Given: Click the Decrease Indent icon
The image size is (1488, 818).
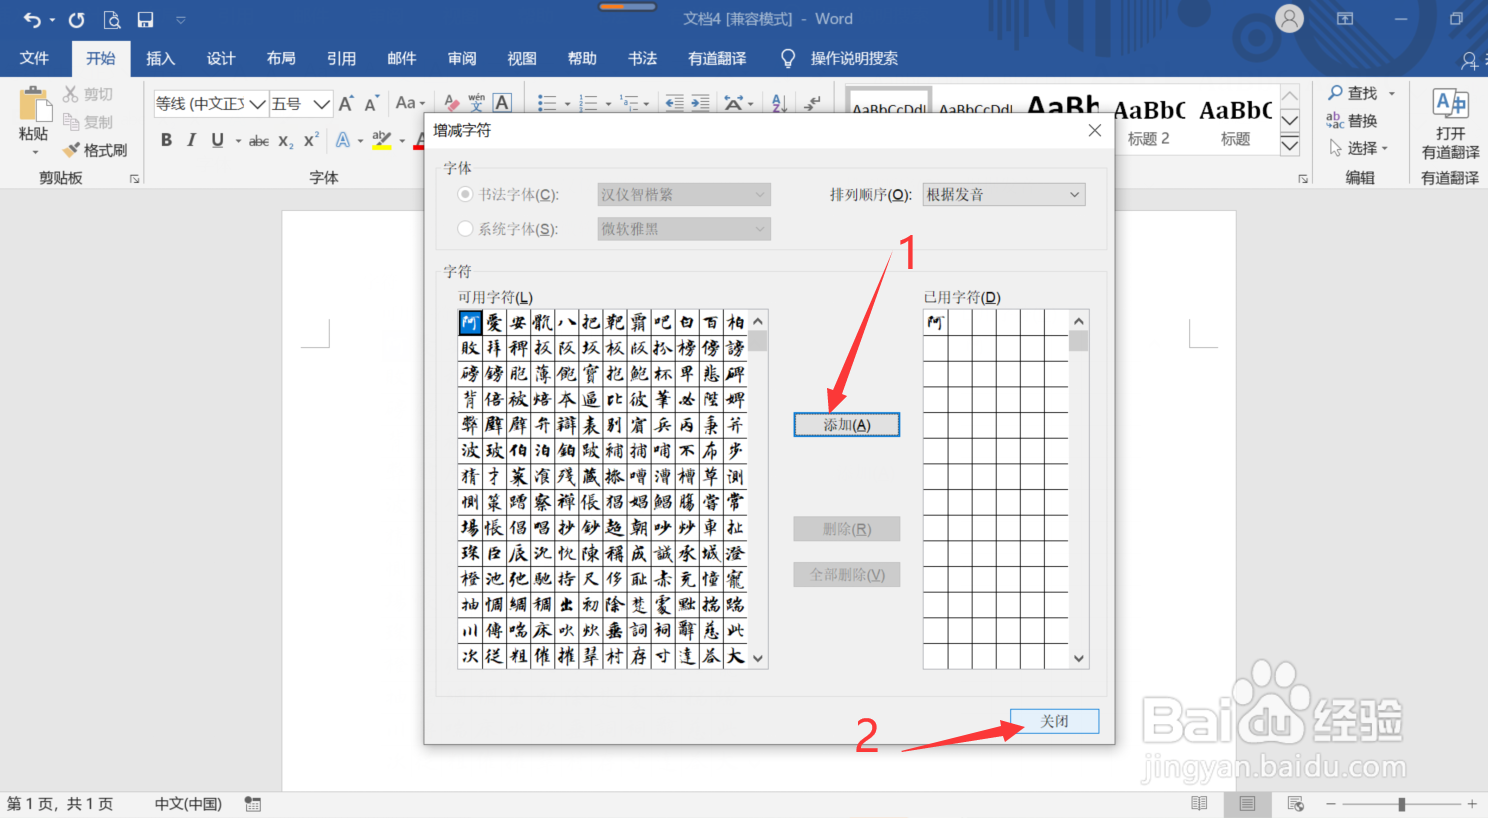Looking at the screenshot, I should click(675, 103).
